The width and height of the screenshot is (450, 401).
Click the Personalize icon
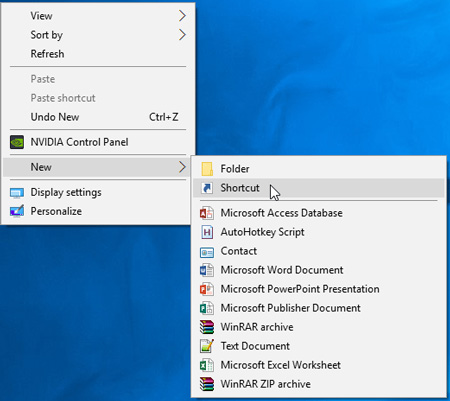point(17,211)
